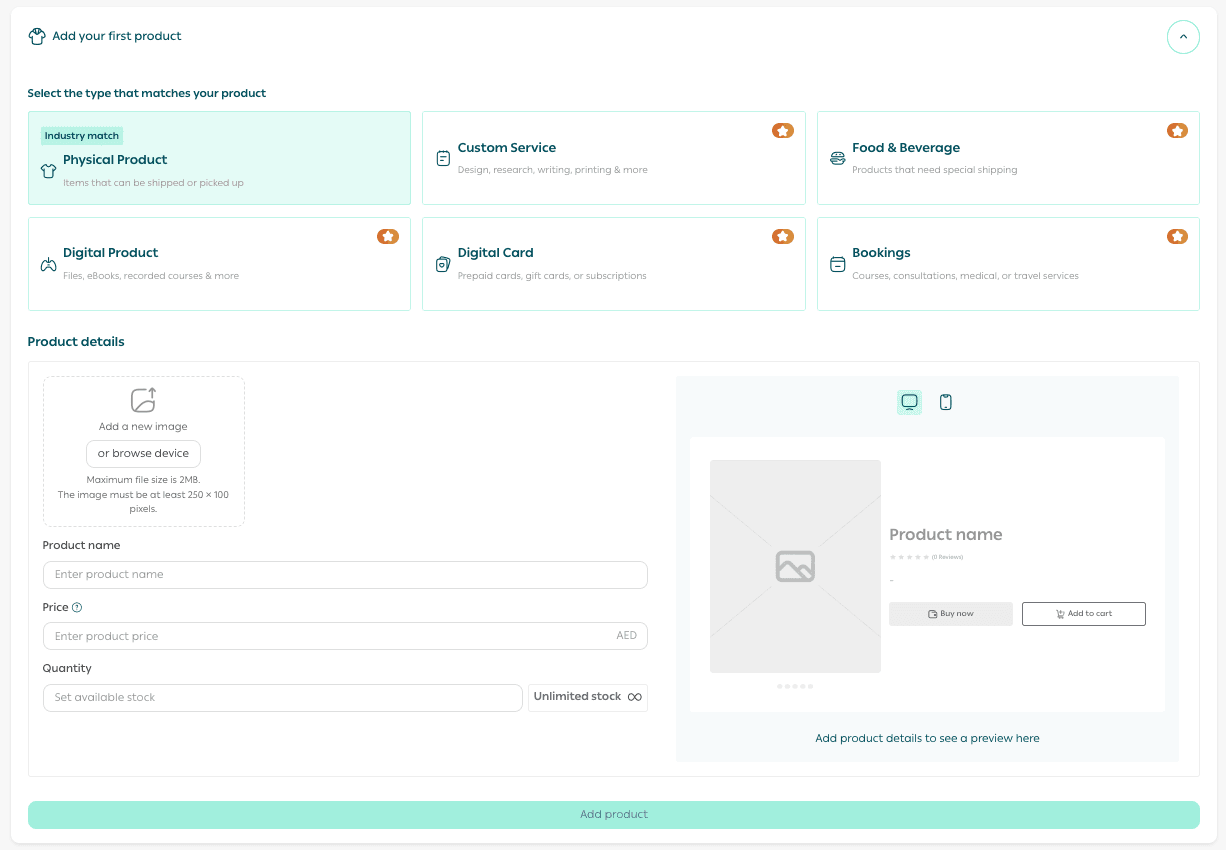1226x850 pixels.
Task: Click the premium star badge on Food & Beverage
Action: (x=1177, y=131)
